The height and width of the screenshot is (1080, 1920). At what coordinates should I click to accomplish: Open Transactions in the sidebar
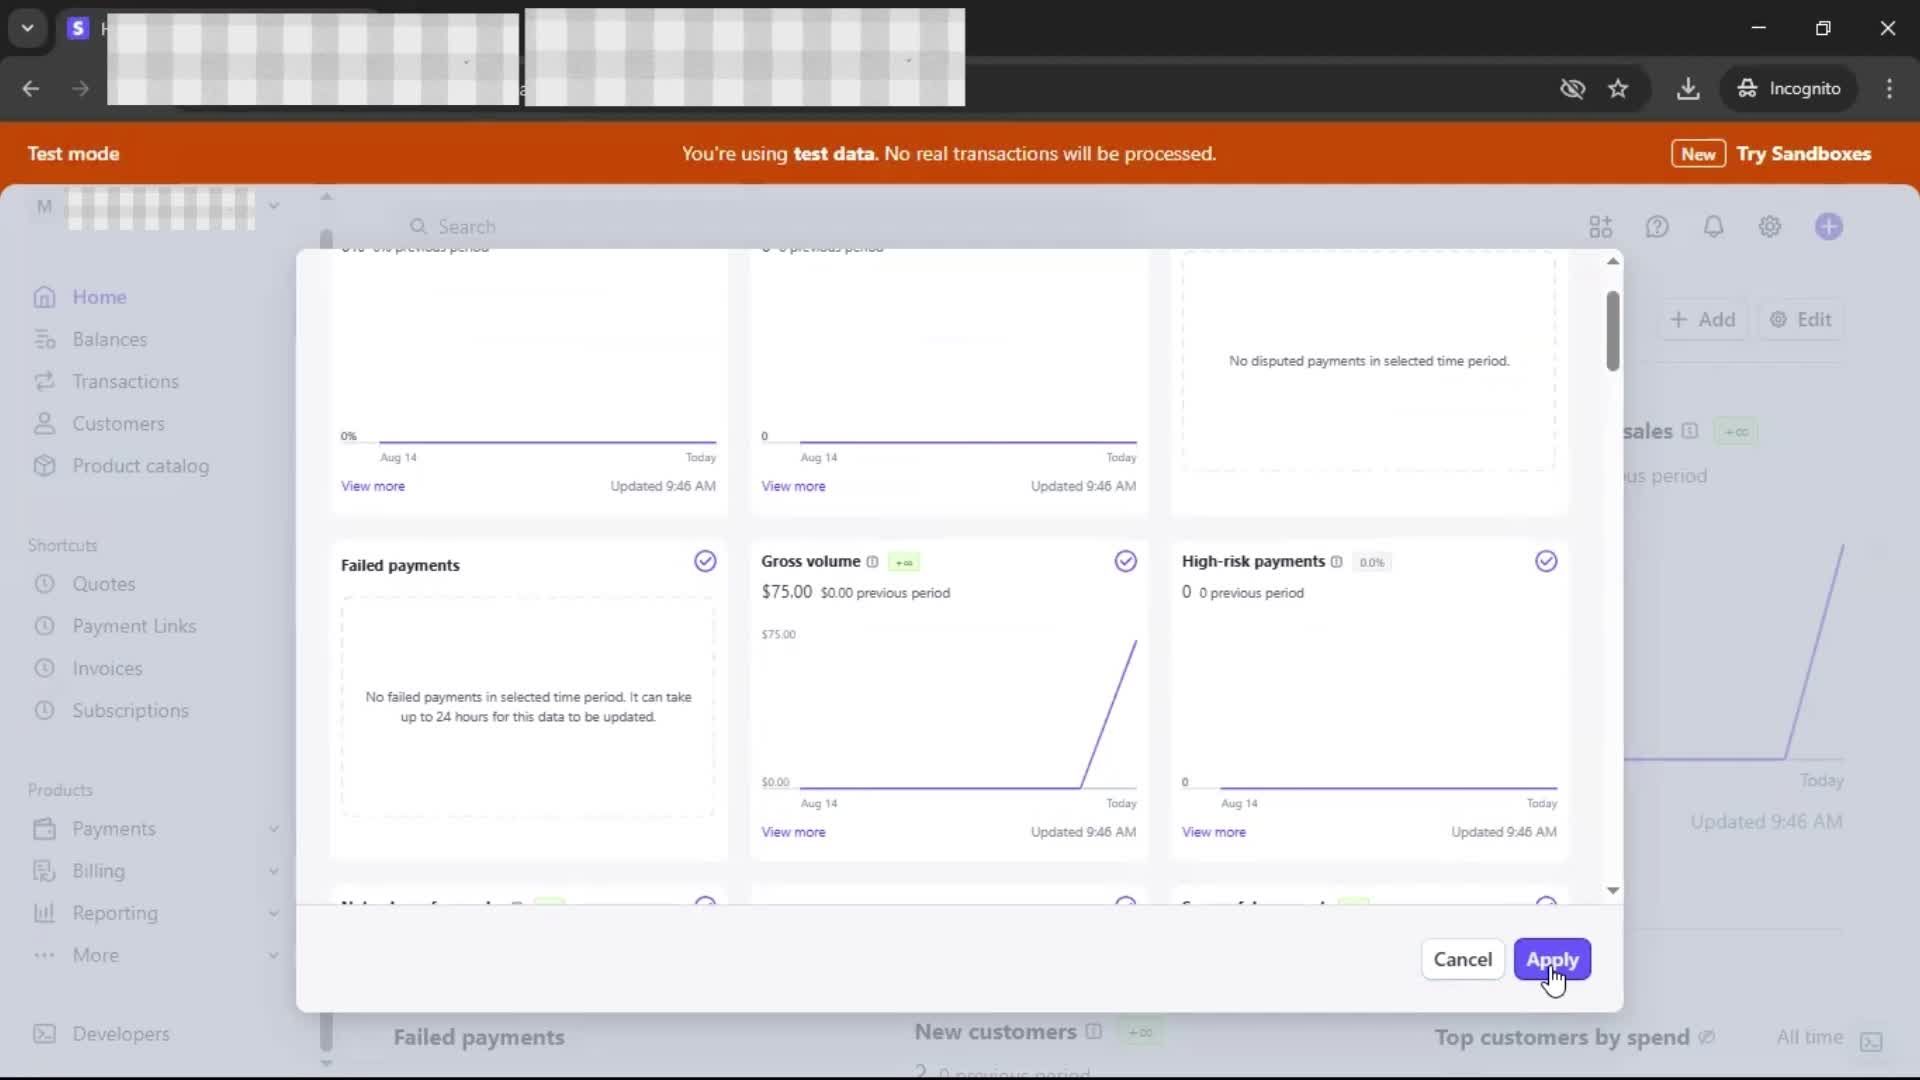pos(125,381)
